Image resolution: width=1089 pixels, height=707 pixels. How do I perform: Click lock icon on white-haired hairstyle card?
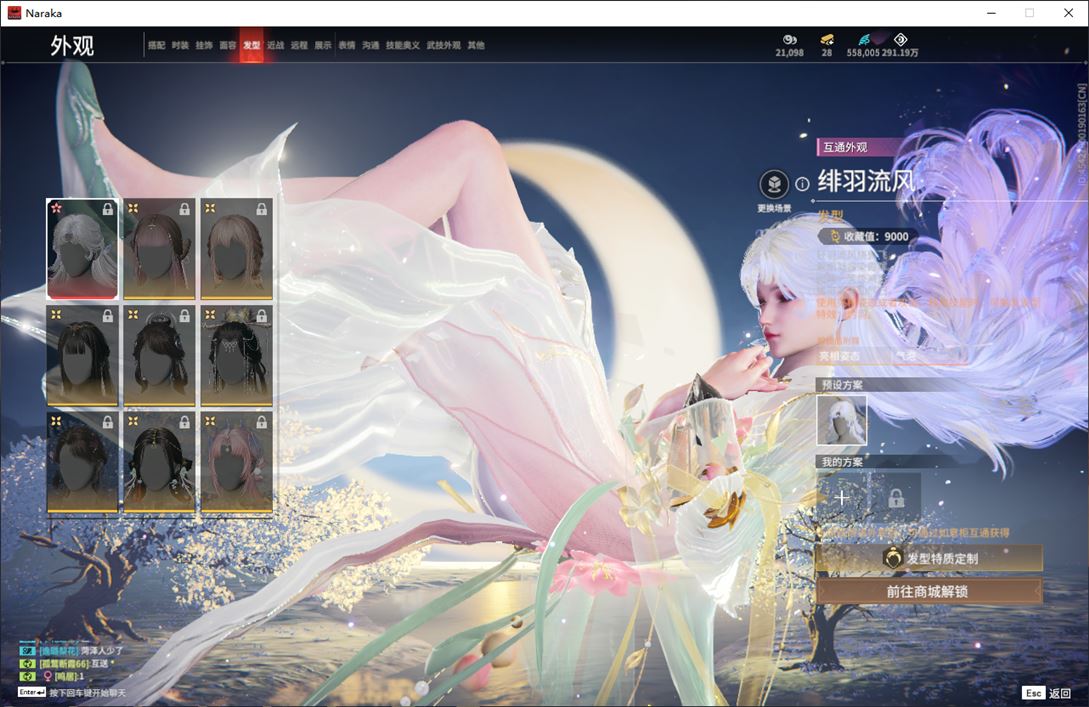pyautogui.click(x=108, y=209)
